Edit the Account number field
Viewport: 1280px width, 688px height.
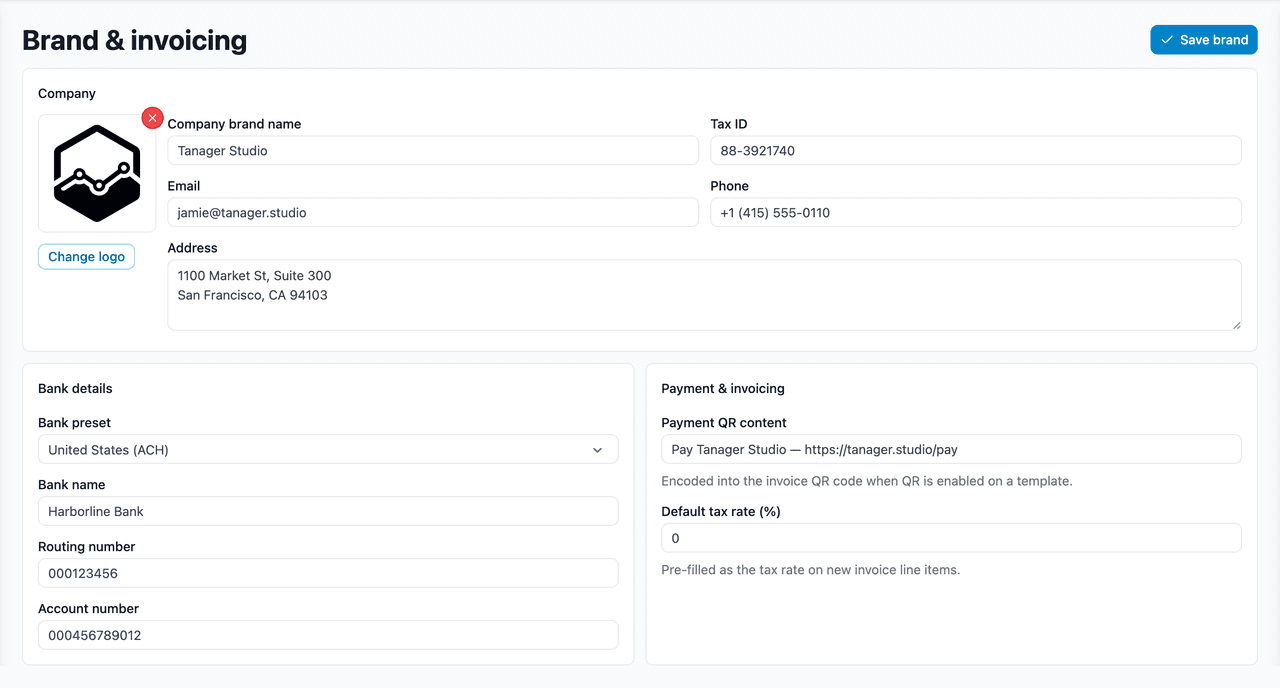pyautogui.click(x=328, y=635)
